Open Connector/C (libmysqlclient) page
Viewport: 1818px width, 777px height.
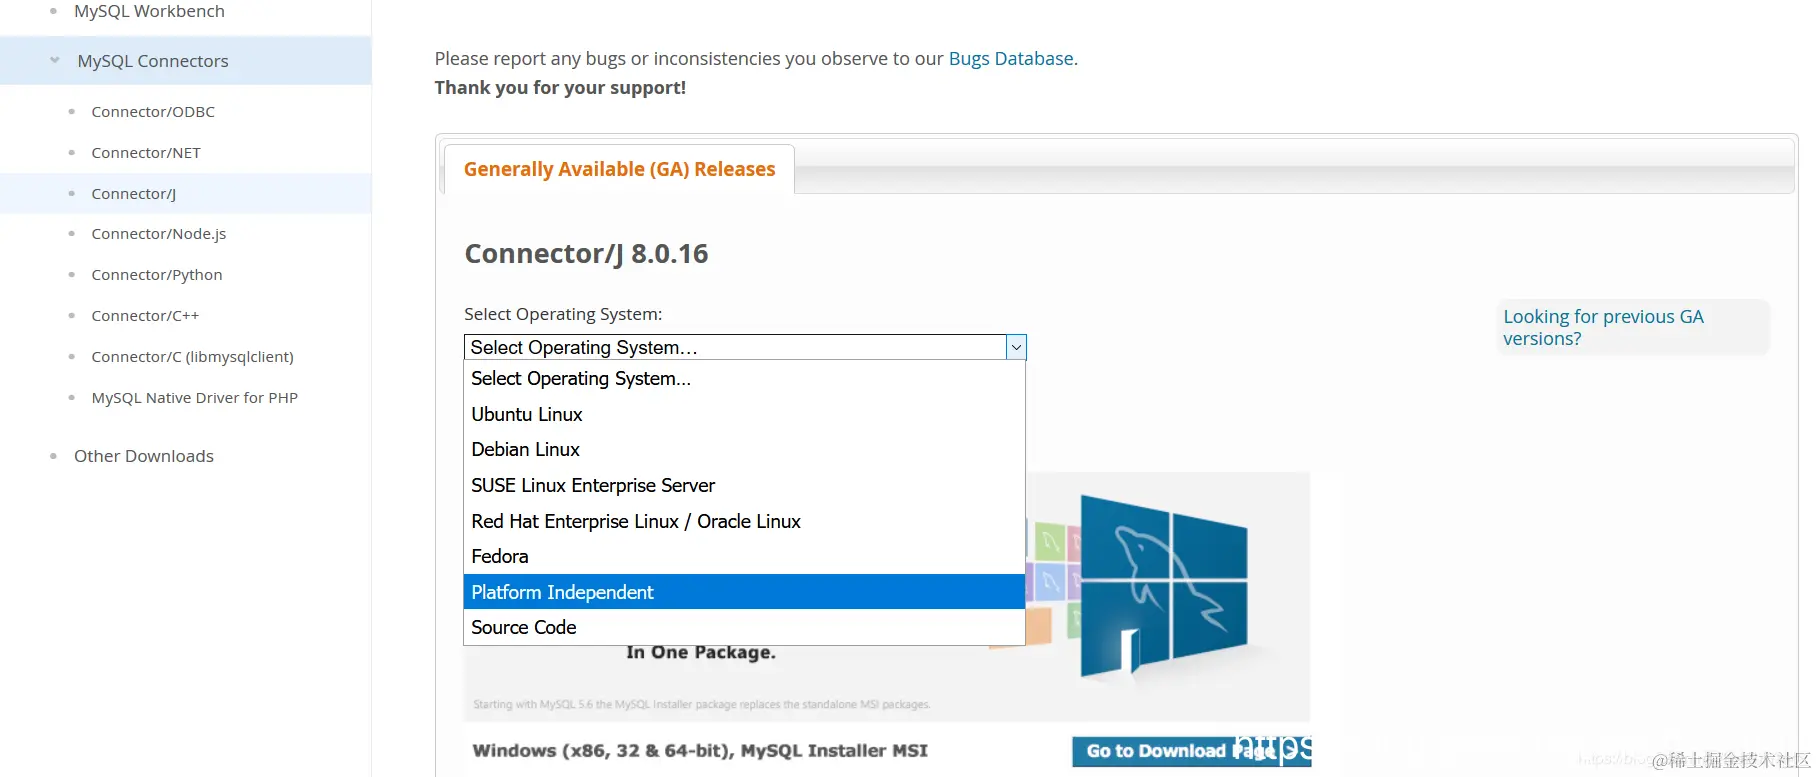[192, 356]
